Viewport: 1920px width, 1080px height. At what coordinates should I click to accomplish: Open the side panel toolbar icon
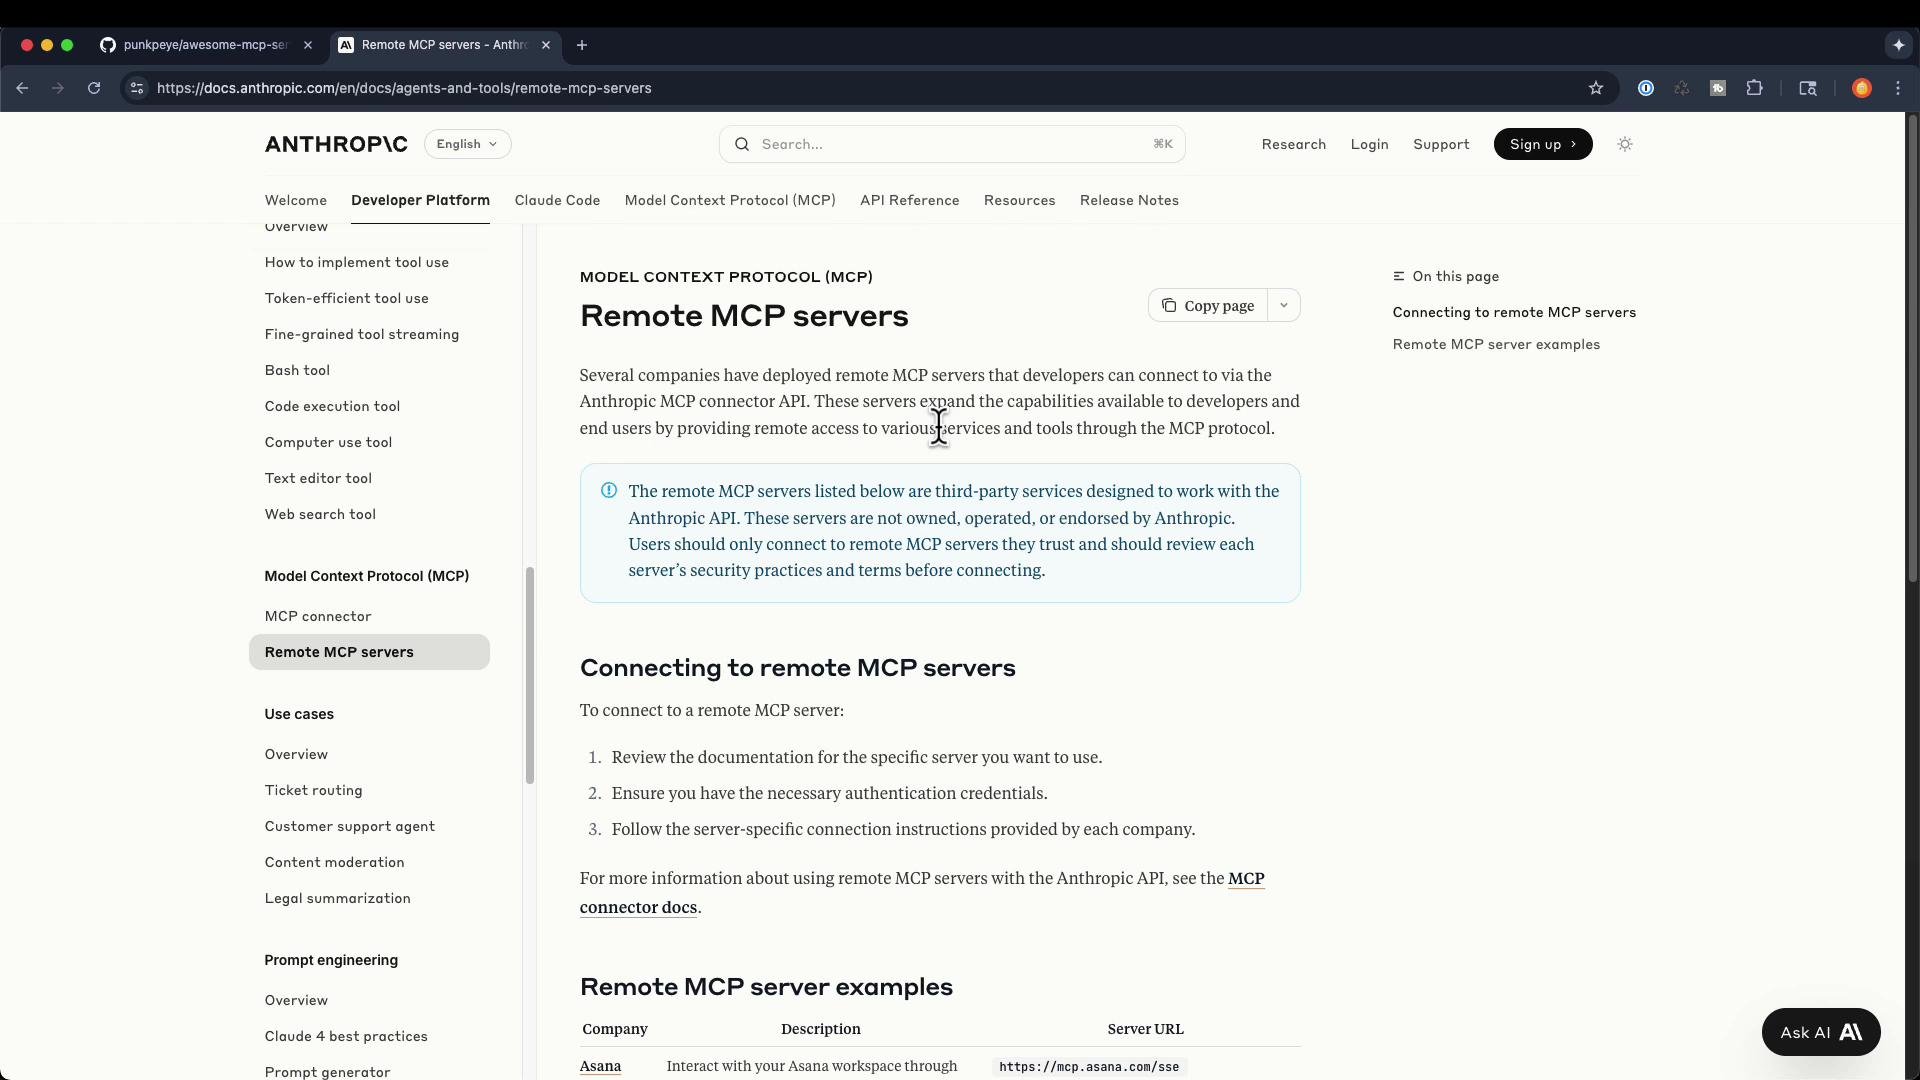(x=1808, y=88)
